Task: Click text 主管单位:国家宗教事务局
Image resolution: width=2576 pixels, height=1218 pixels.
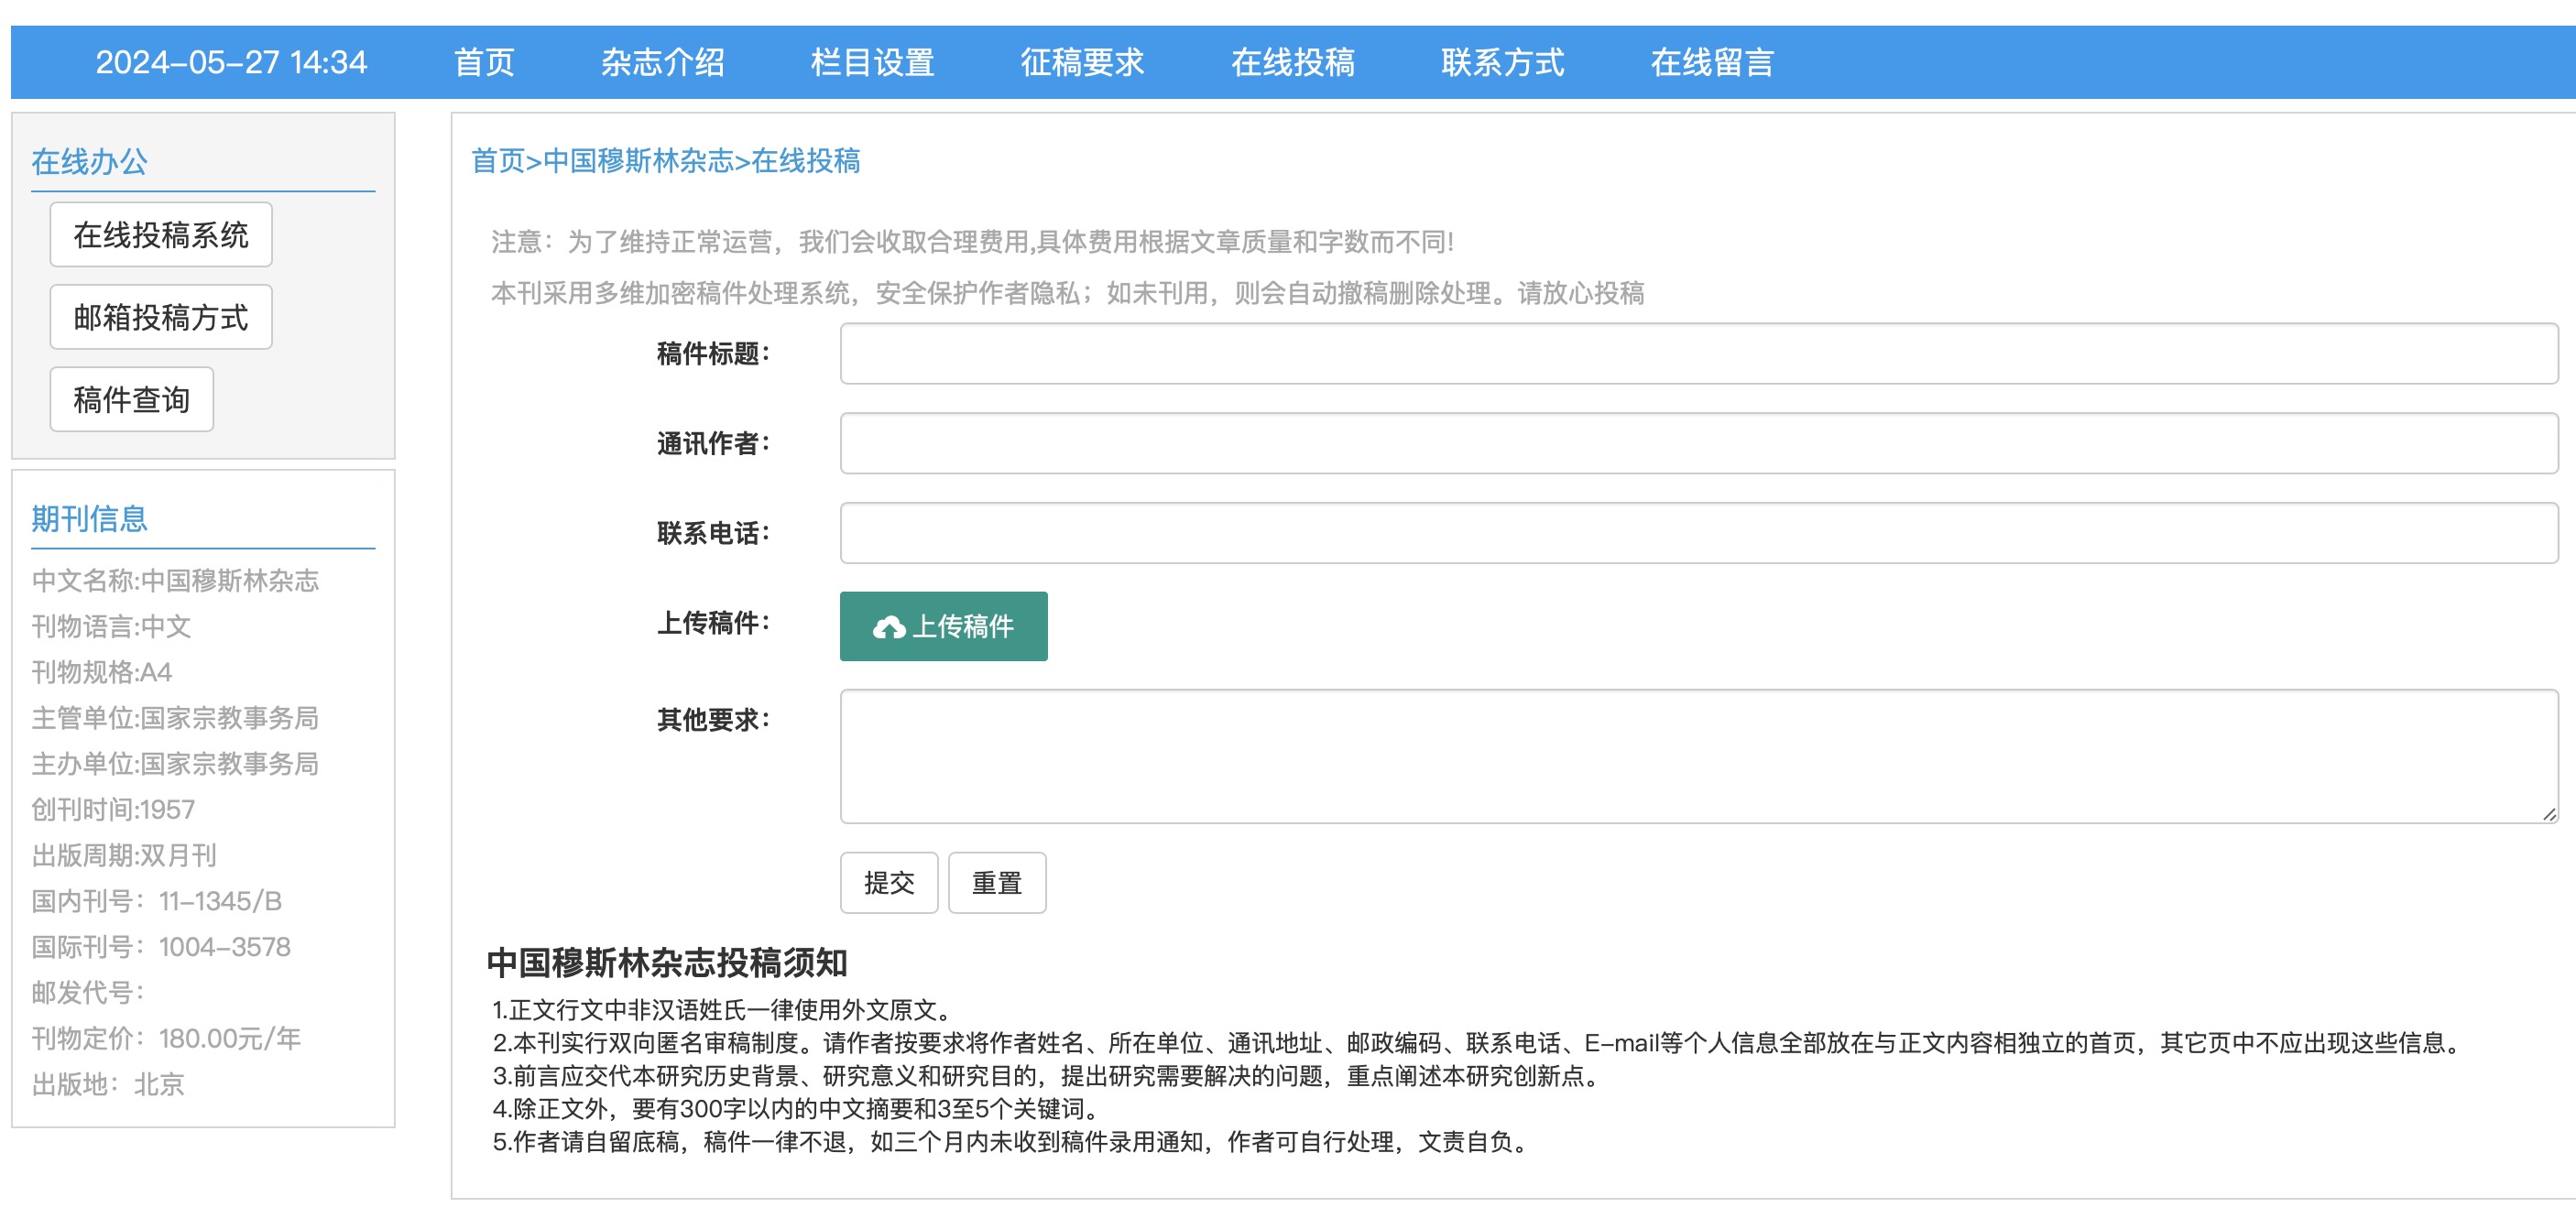Action: [175, 718]
